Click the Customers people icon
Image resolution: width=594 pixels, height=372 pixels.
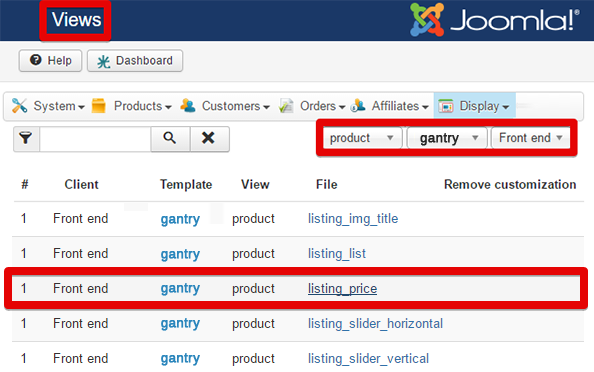[x=188, y=106]
